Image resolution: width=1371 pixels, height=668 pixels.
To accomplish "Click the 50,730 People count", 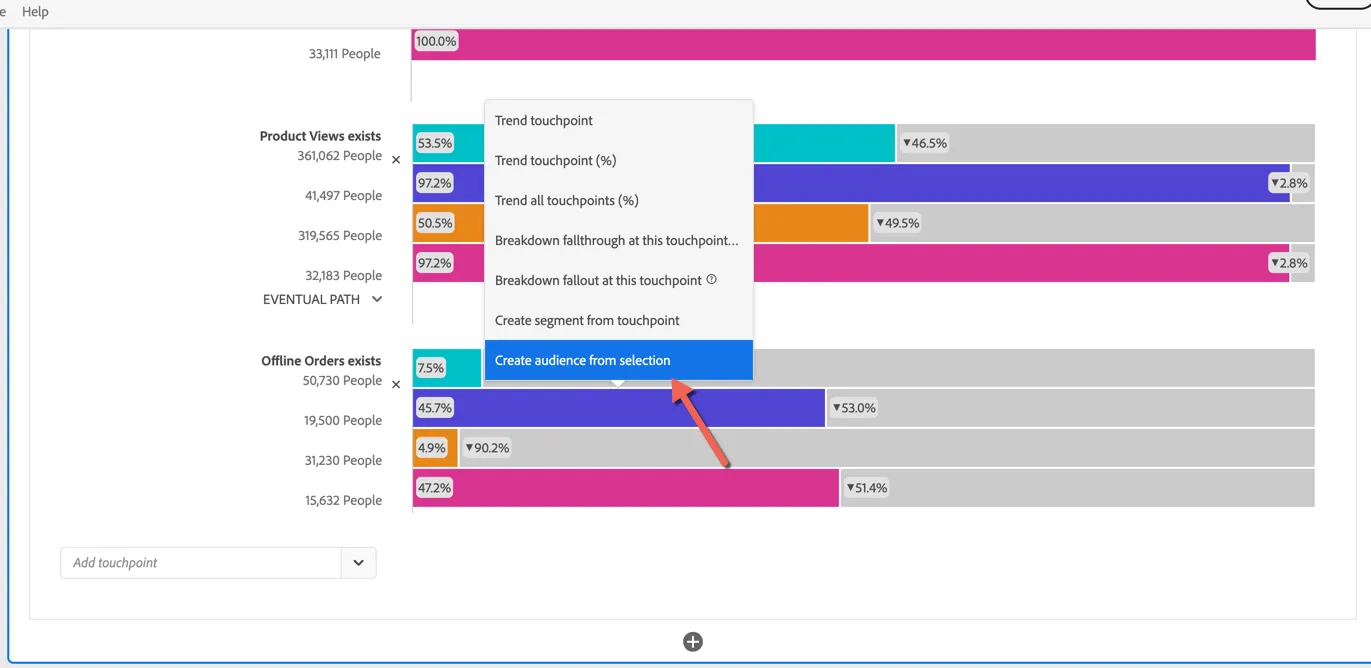I will point(342,381).
